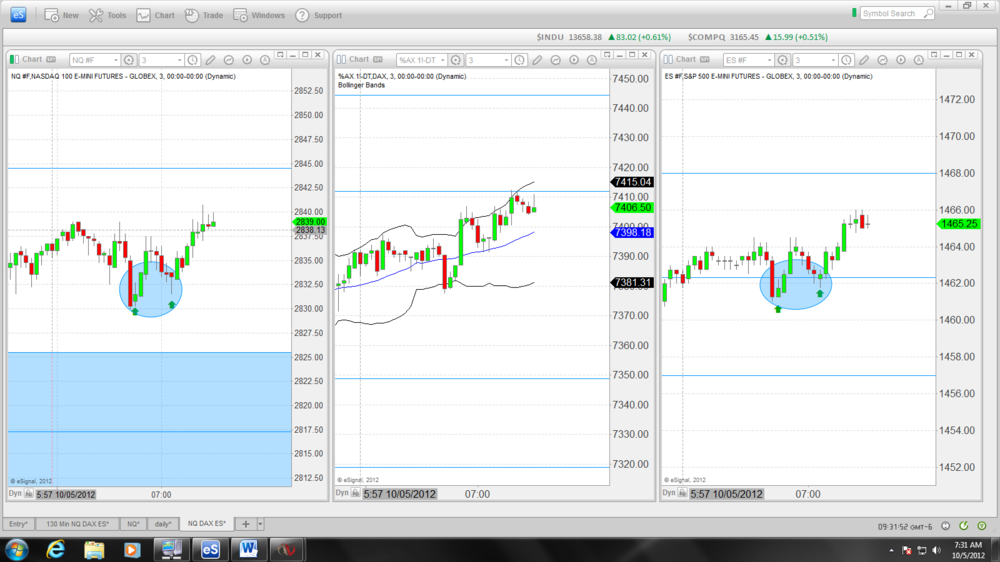The width and height of the screenshot is (1000, 562).
Task: Toggle Dyn scaling lock in NQ chart
Action: (x=29, y=494)
